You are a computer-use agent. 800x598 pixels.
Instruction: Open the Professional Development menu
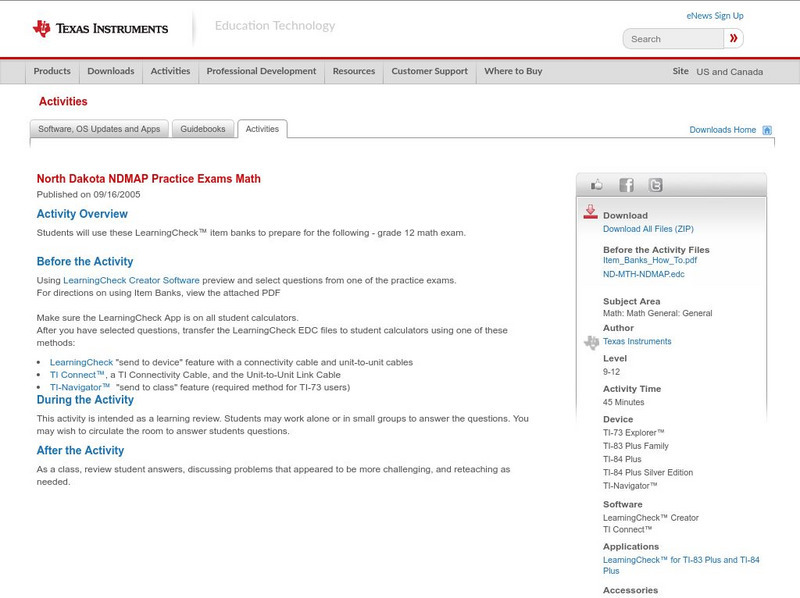261,71
